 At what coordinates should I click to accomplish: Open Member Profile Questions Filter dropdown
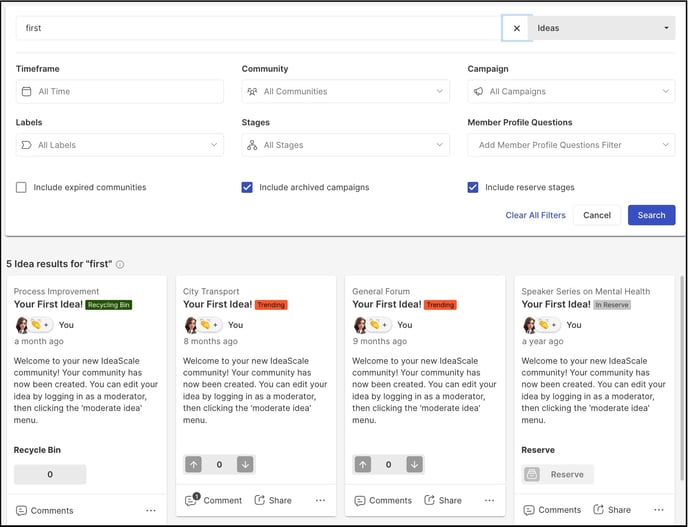[571, 145]
